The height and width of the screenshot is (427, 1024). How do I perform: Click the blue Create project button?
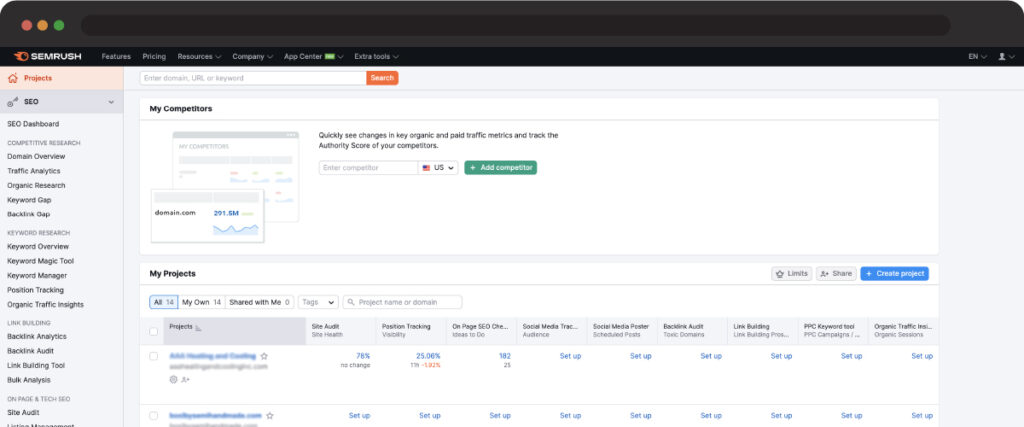click(895, 274)
